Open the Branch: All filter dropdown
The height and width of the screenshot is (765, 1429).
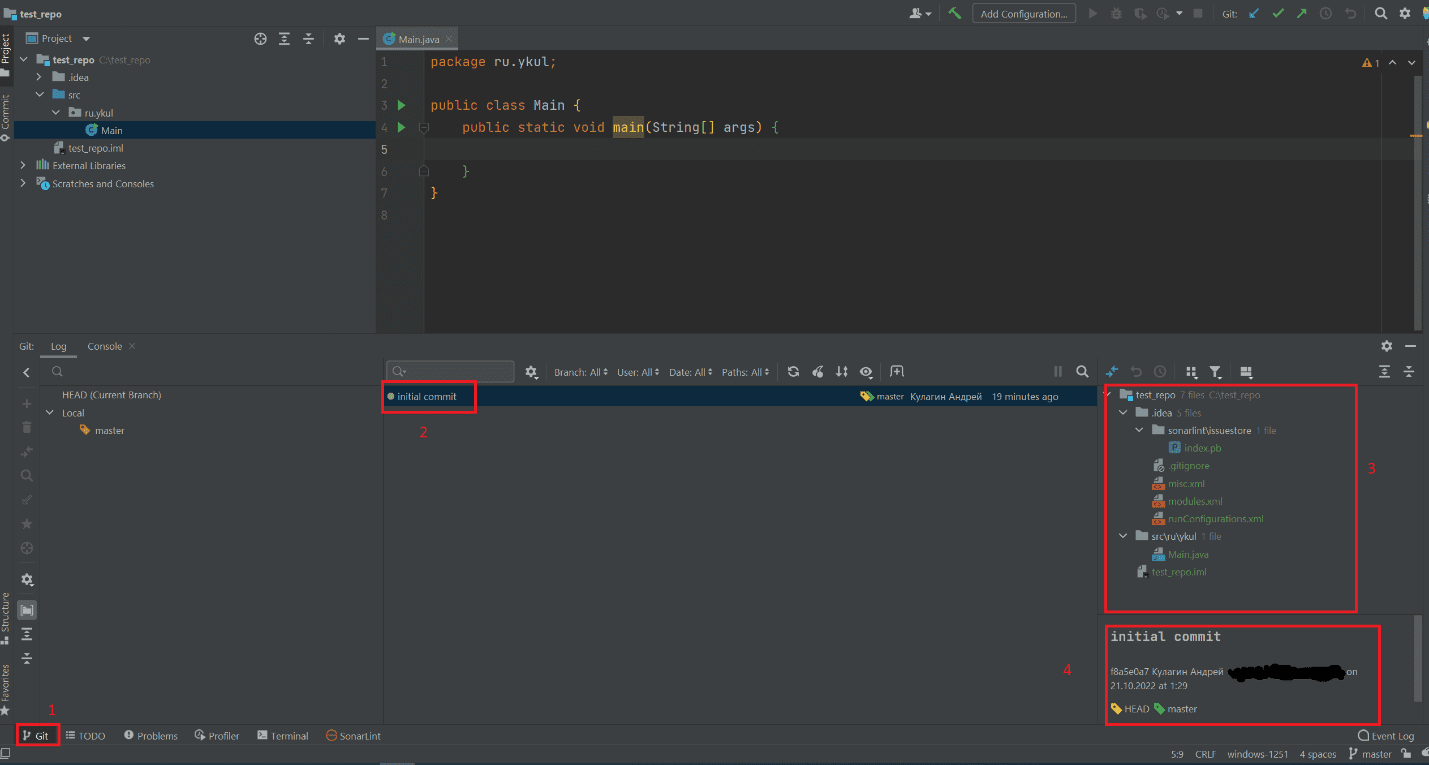(581, 372)
